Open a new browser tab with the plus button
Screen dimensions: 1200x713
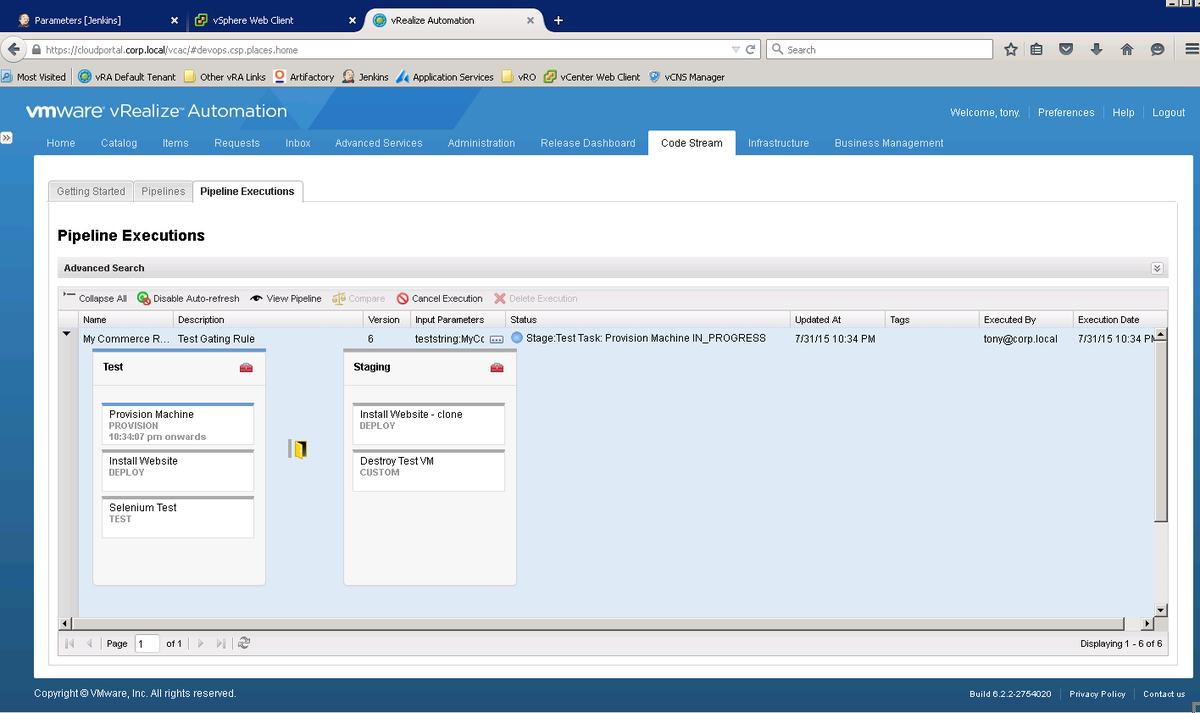(558, 20)
